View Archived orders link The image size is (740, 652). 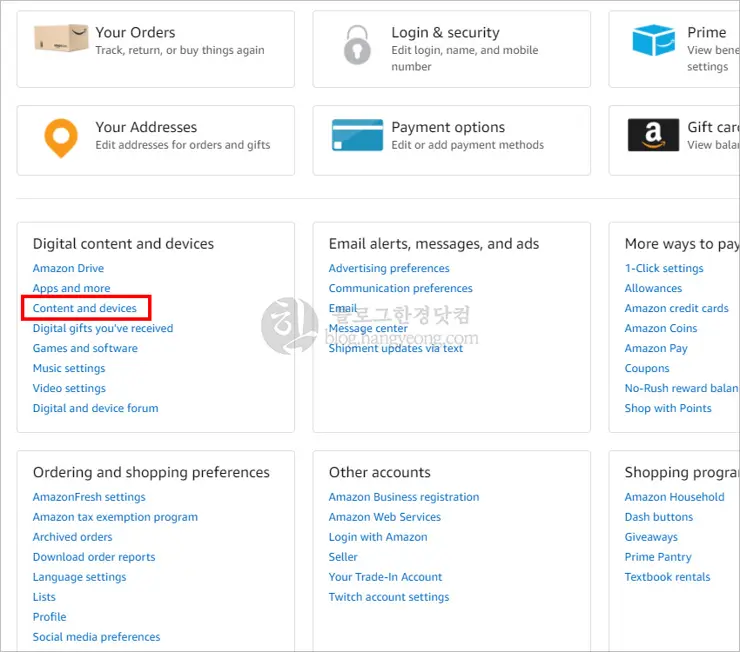pos(72,537)
